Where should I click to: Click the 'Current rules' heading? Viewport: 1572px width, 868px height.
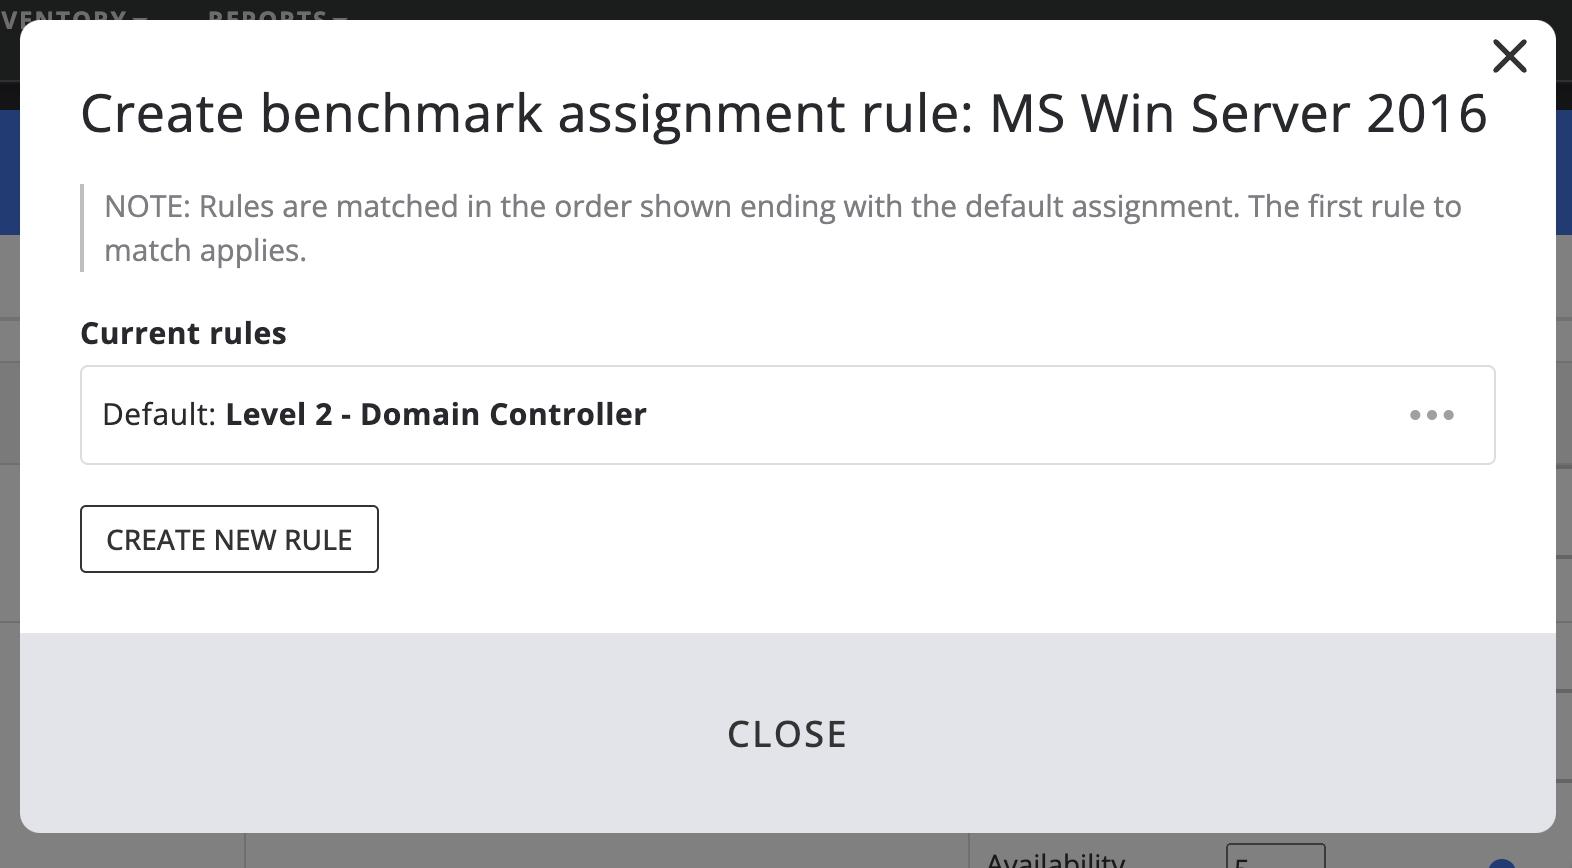[x=183, y=333]
